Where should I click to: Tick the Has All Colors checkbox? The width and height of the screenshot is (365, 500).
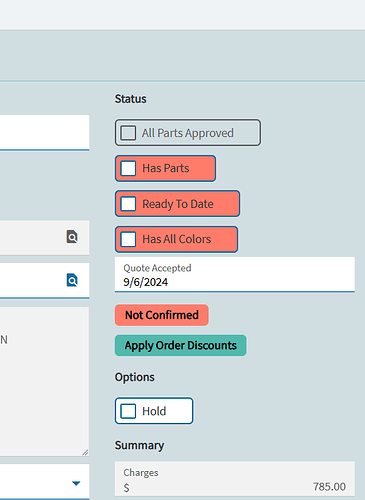coord(128,239)
